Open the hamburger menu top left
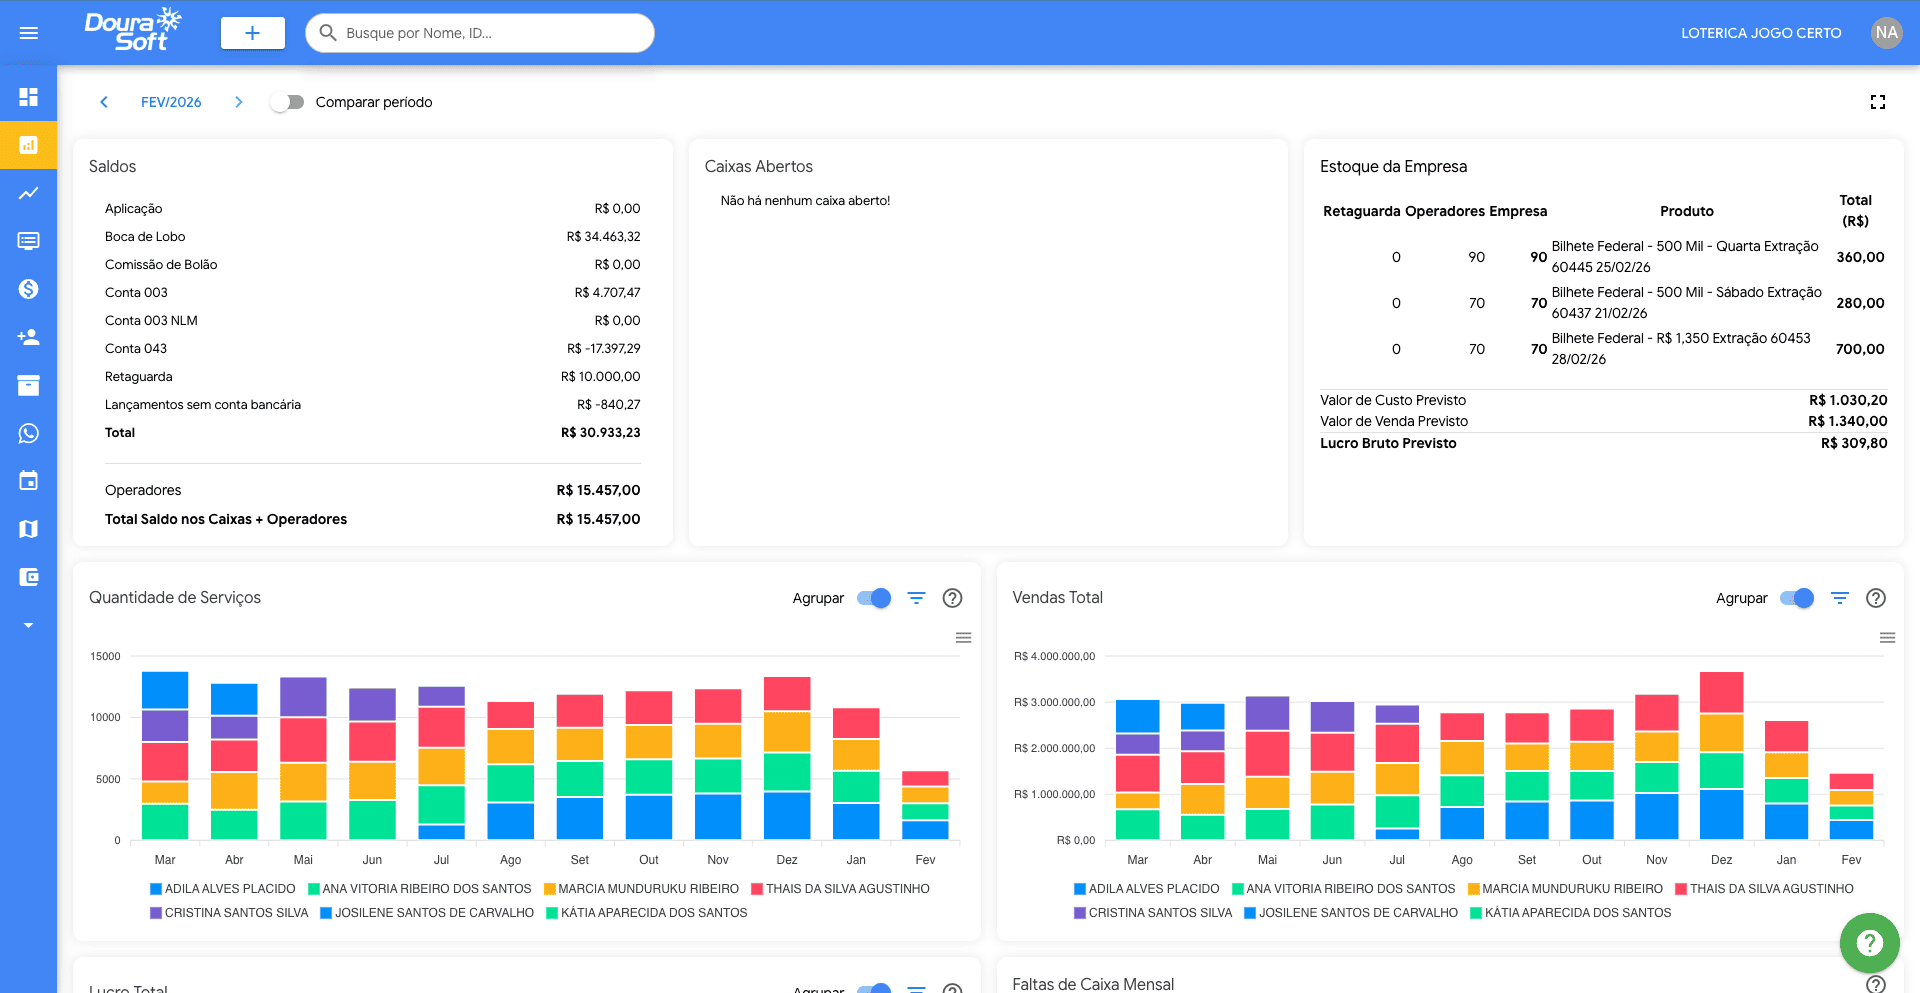This screenshot has height=993, width=1920. tap(29, 32)
